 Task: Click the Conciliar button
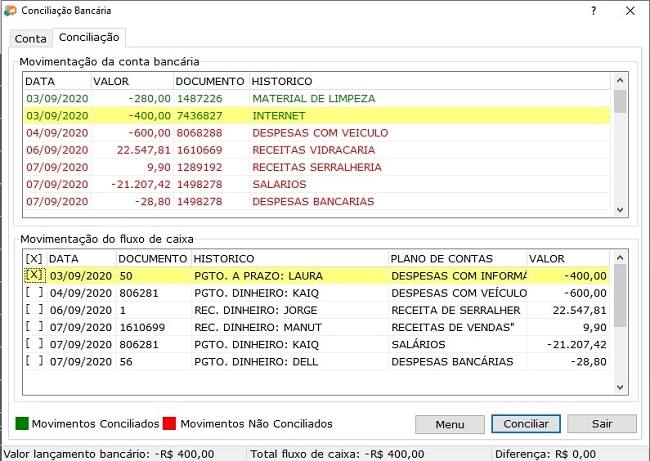tap(526, 424)
